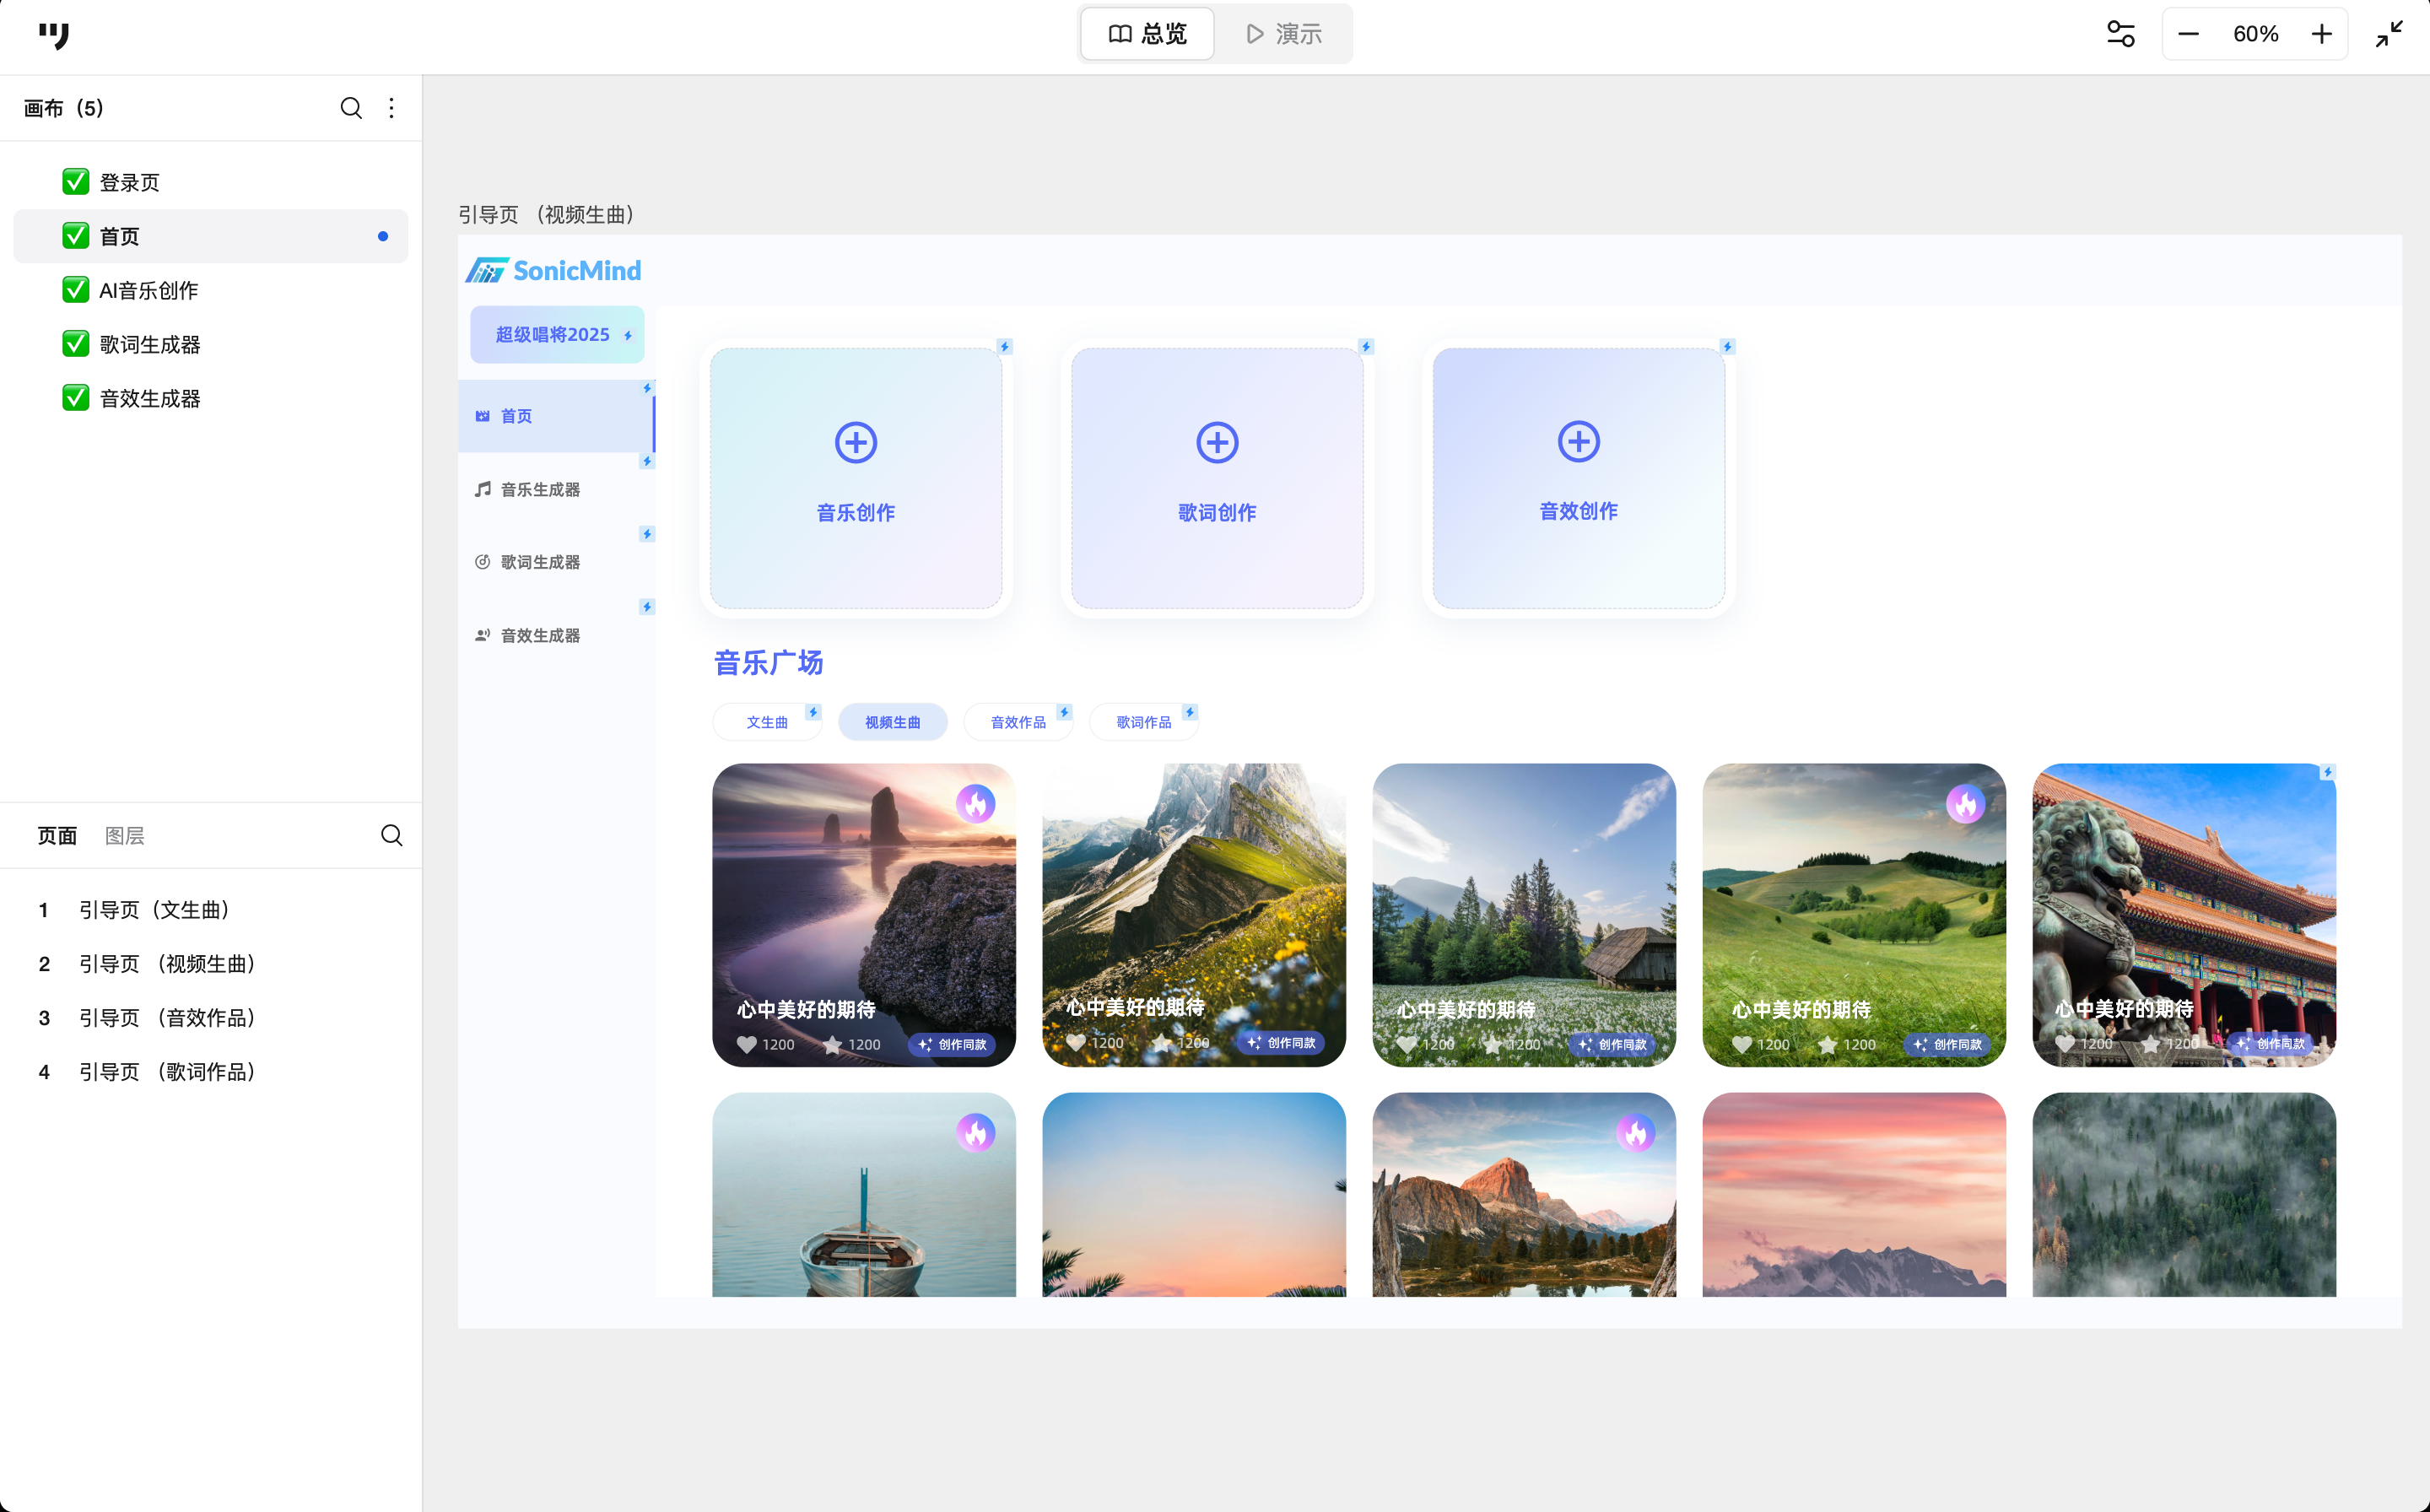2430x1512 pixels.
Task: Exit fullscreen with collapse arrows icon
Action: 2389,34
